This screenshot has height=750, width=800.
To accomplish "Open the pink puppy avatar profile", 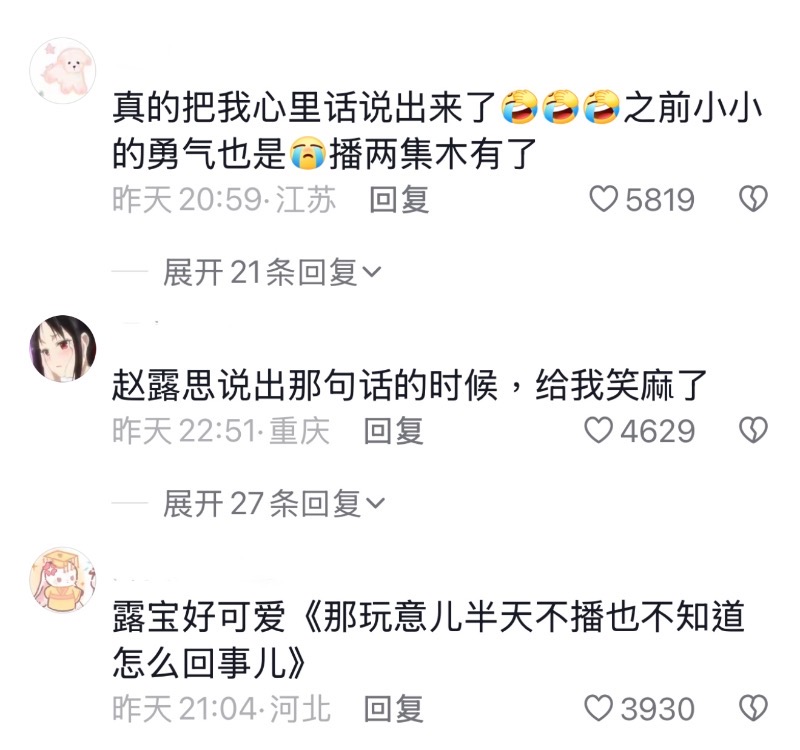I will coord(63,70).
